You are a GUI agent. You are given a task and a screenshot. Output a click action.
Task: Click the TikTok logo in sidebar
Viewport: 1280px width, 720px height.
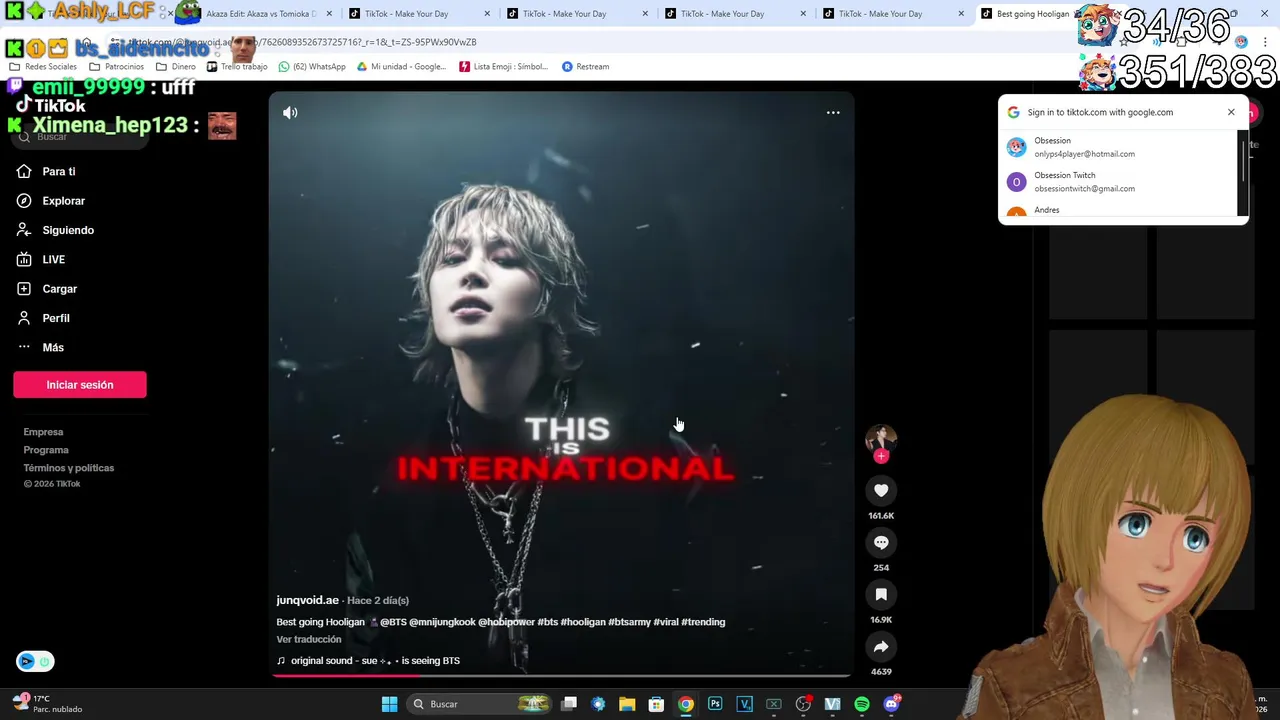[51, 106]
